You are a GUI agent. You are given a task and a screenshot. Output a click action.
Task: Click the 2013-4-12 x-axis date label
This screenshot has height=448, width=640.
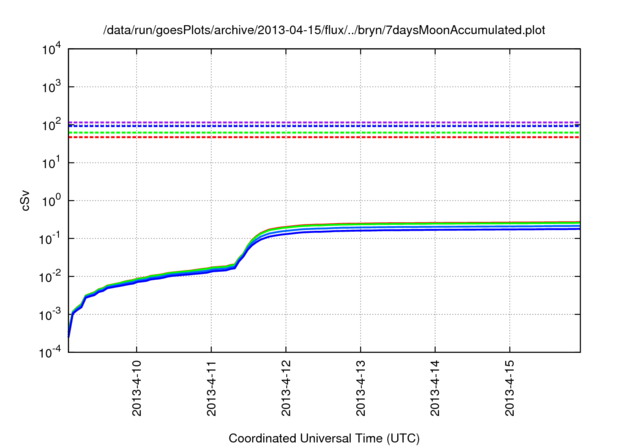tap(286, 388)
